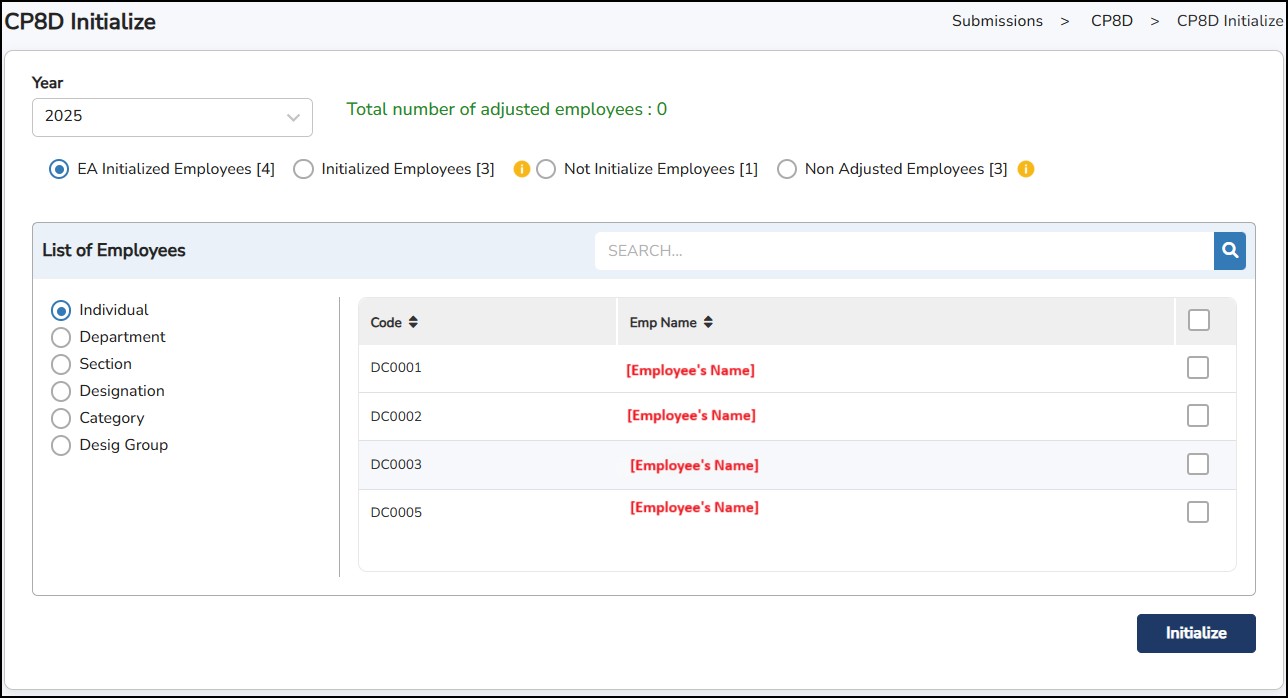Tick the select-all header checkbox
The height and width of the screenshot is (698, 1288).
(x=1198, y=320)
